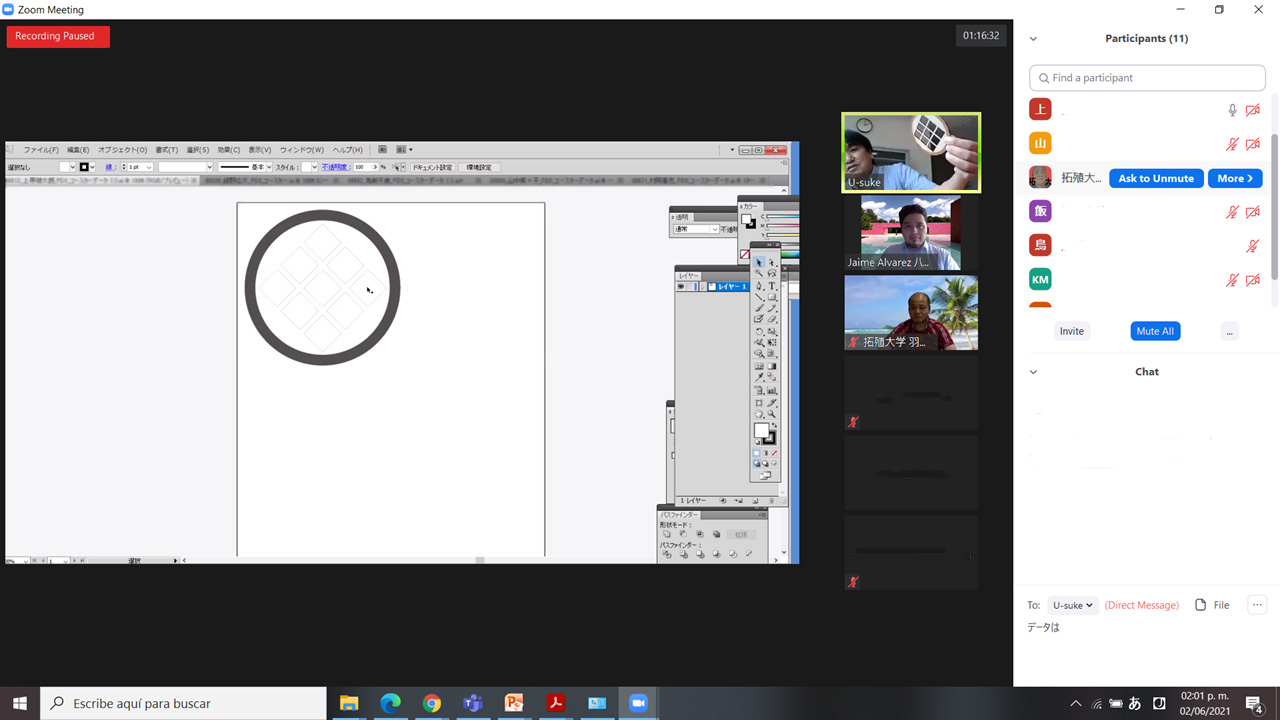Select the Rectangle tool
1280x720 pixels.
click(772, 297)
